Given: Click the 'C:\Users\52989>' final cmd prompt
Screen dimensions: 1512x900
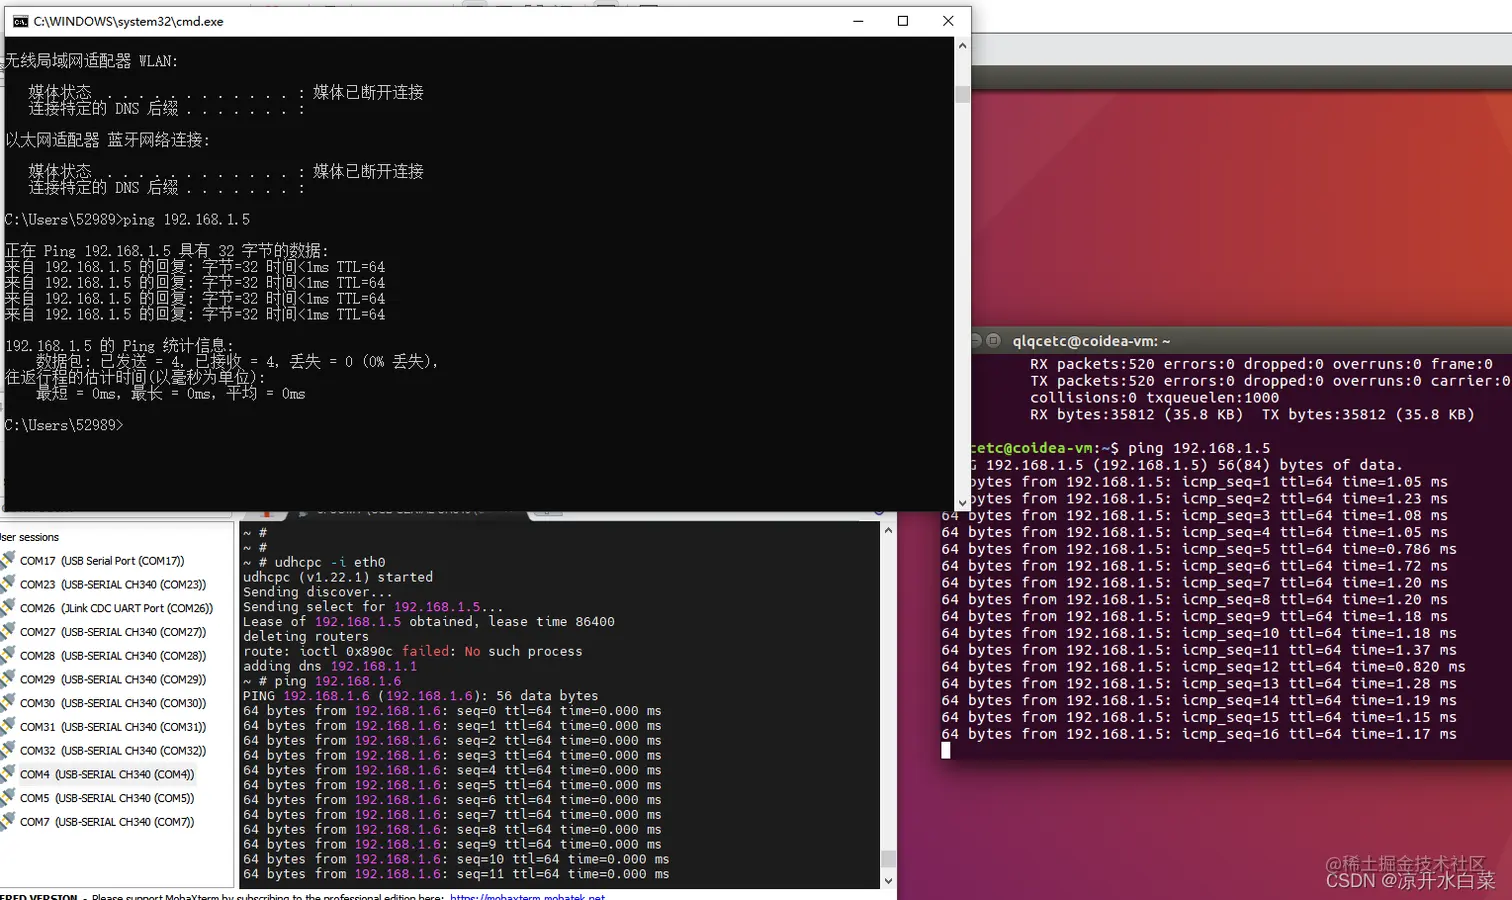Looking at the screenshot, I should click(x=64, y=425).
